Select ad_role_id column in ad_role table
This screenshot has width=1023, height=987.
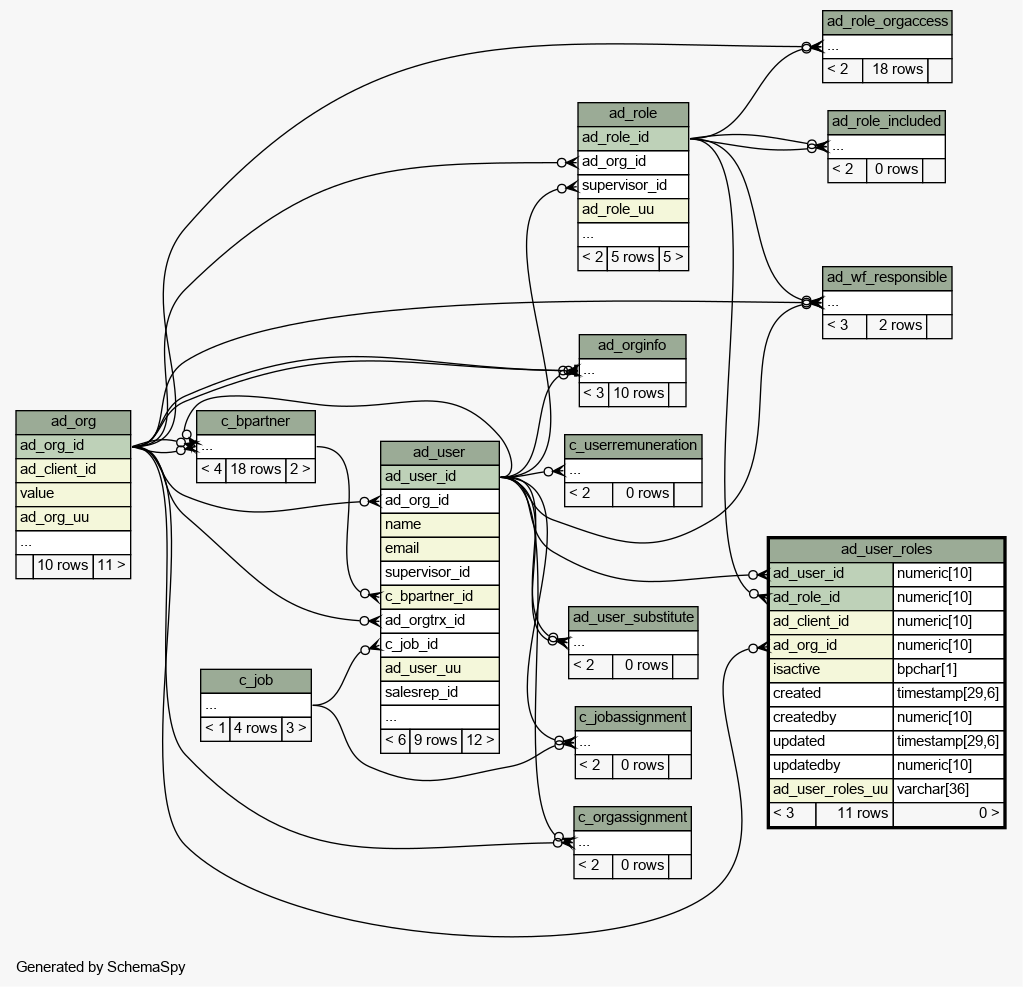point(633,138)
